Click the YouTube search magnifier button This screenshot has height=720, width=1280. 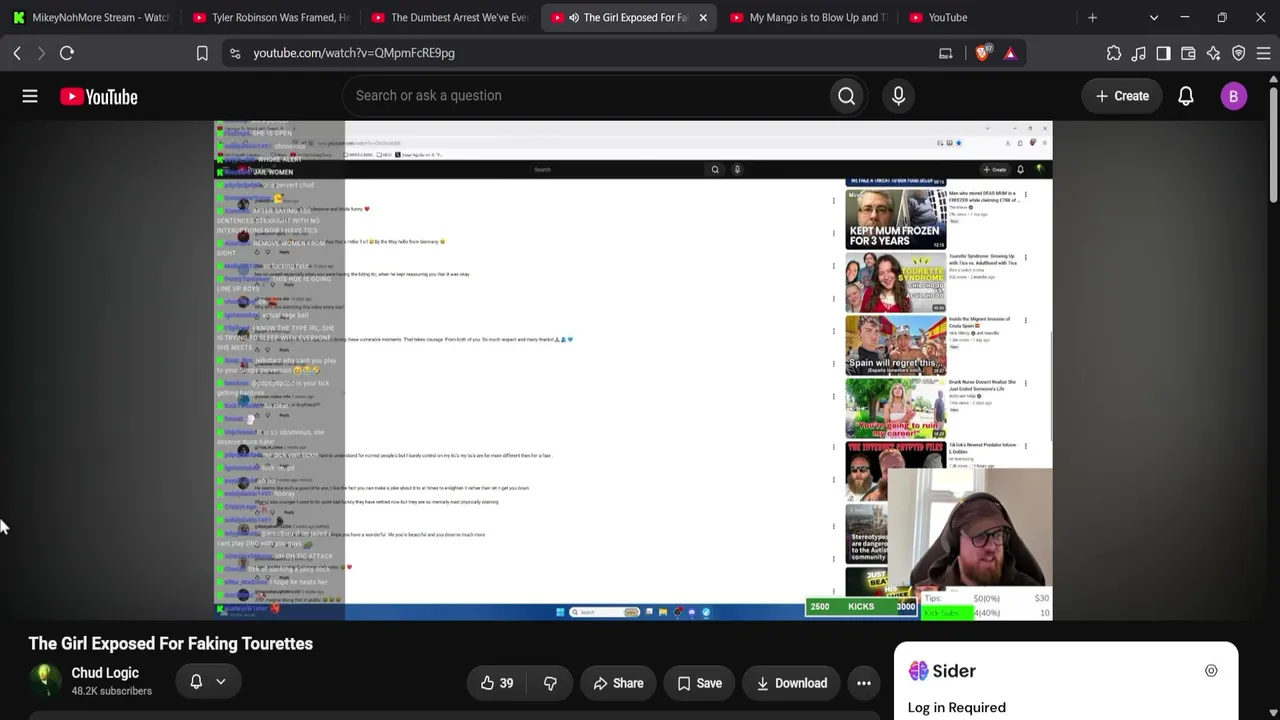click(x=846, y=96)
